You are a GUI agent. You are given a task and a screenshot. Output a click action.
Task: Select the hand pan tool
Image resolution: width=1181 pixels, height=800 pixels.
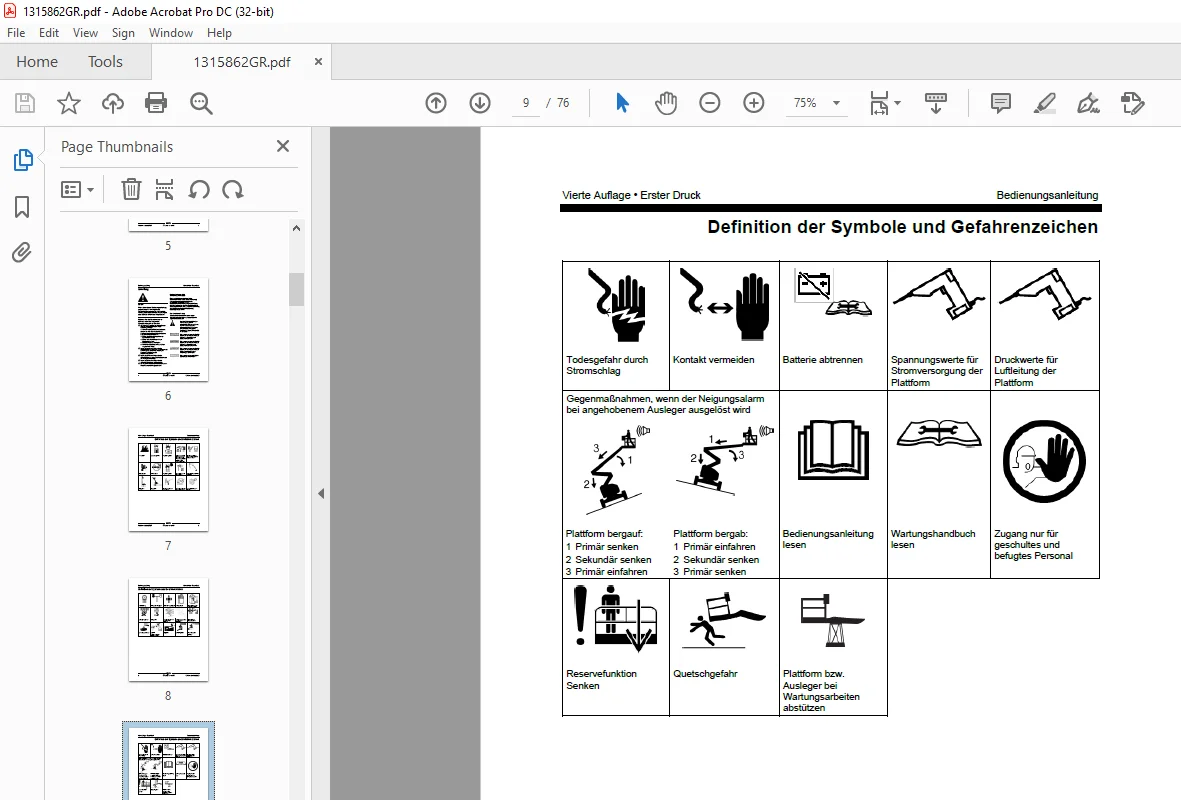coord(666,103)
